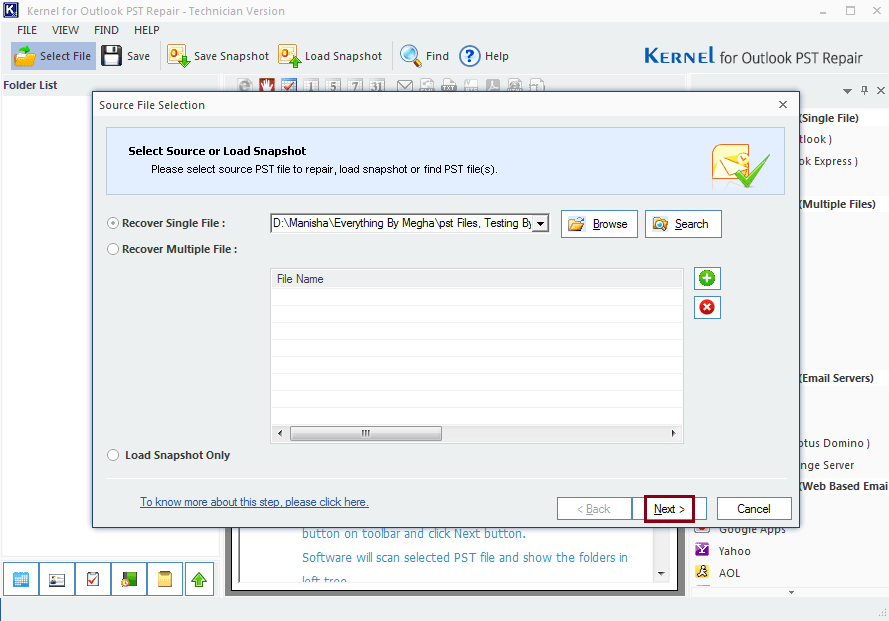Open the FIND menu
Viewport: 889px width, 621px height.
click(x=106, y=30)
